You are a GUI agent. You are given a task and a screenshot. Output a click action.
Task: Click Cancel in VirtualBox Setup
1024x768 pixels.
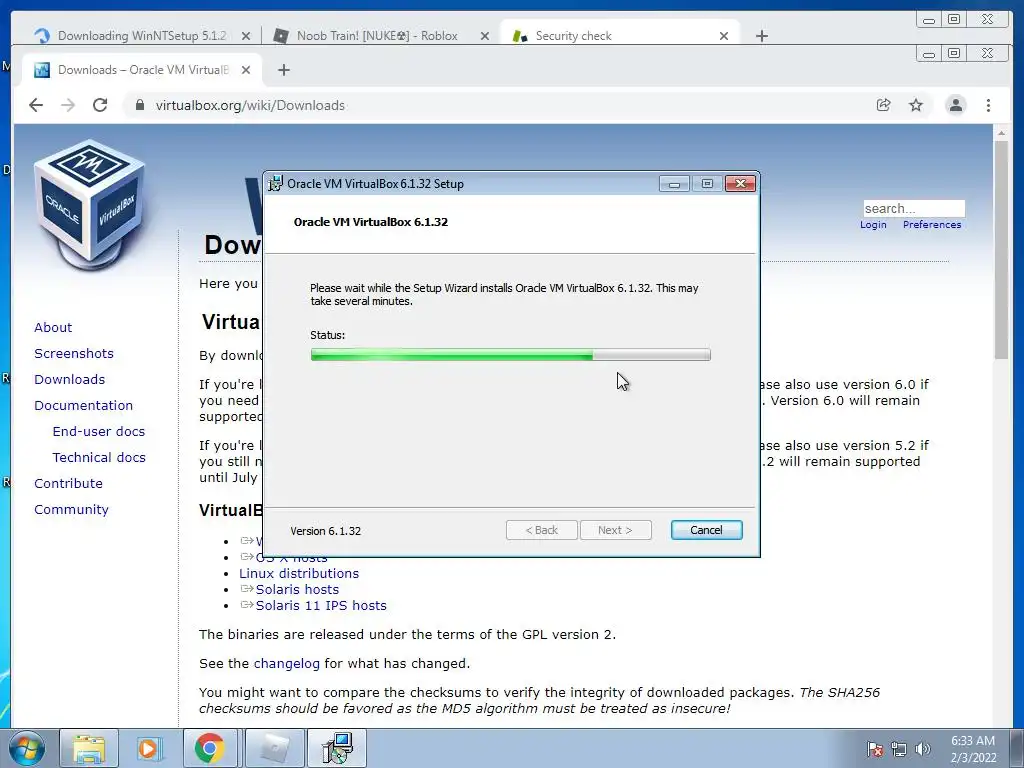[707, 530]
